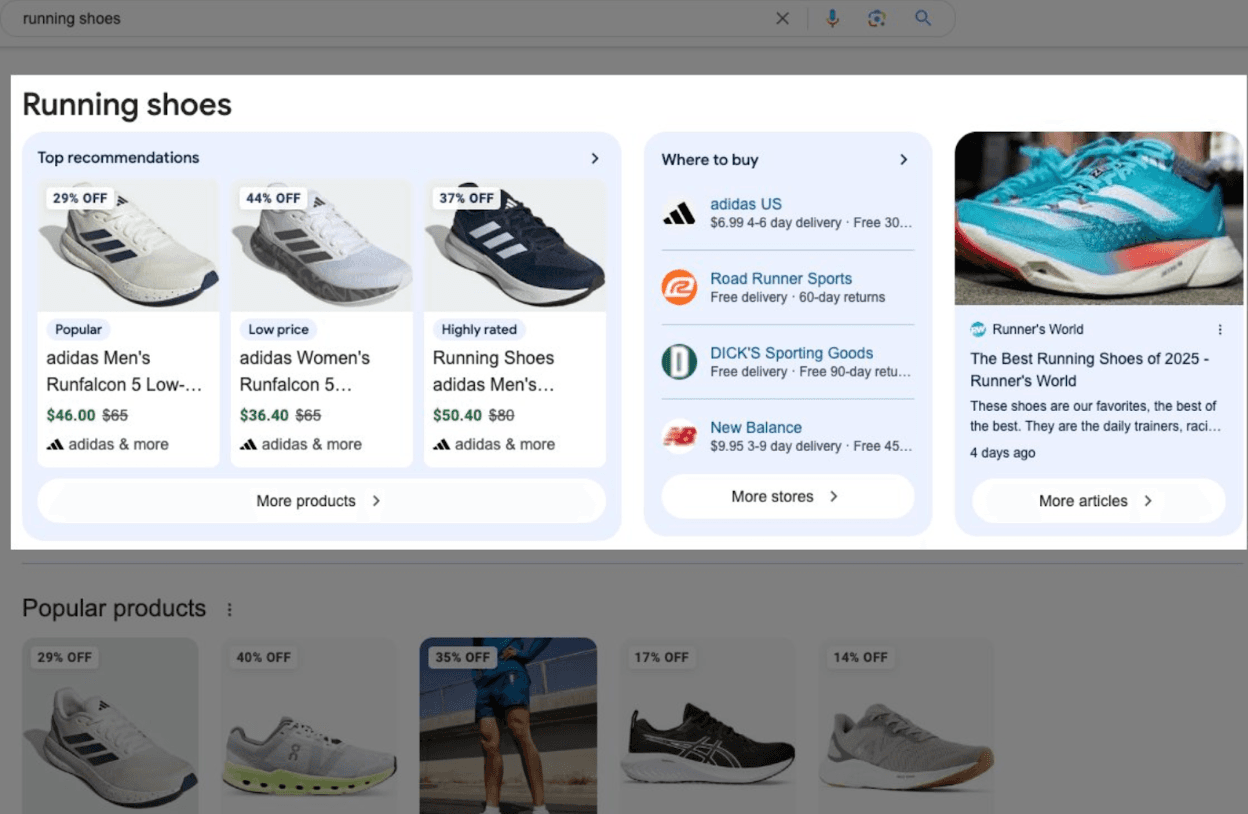Viewport: 1248px width, 814px height.
Task: Select the 35% OFF product under Popular products
Action: [508, 725]
